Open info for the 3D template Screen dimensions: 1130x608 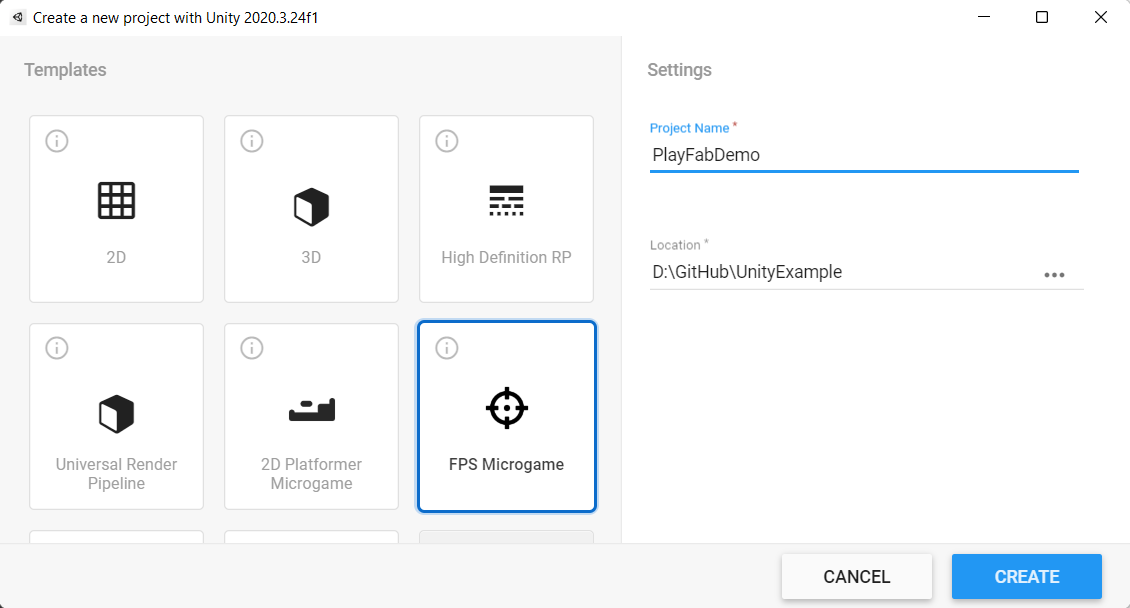click(x=252, y=140)
